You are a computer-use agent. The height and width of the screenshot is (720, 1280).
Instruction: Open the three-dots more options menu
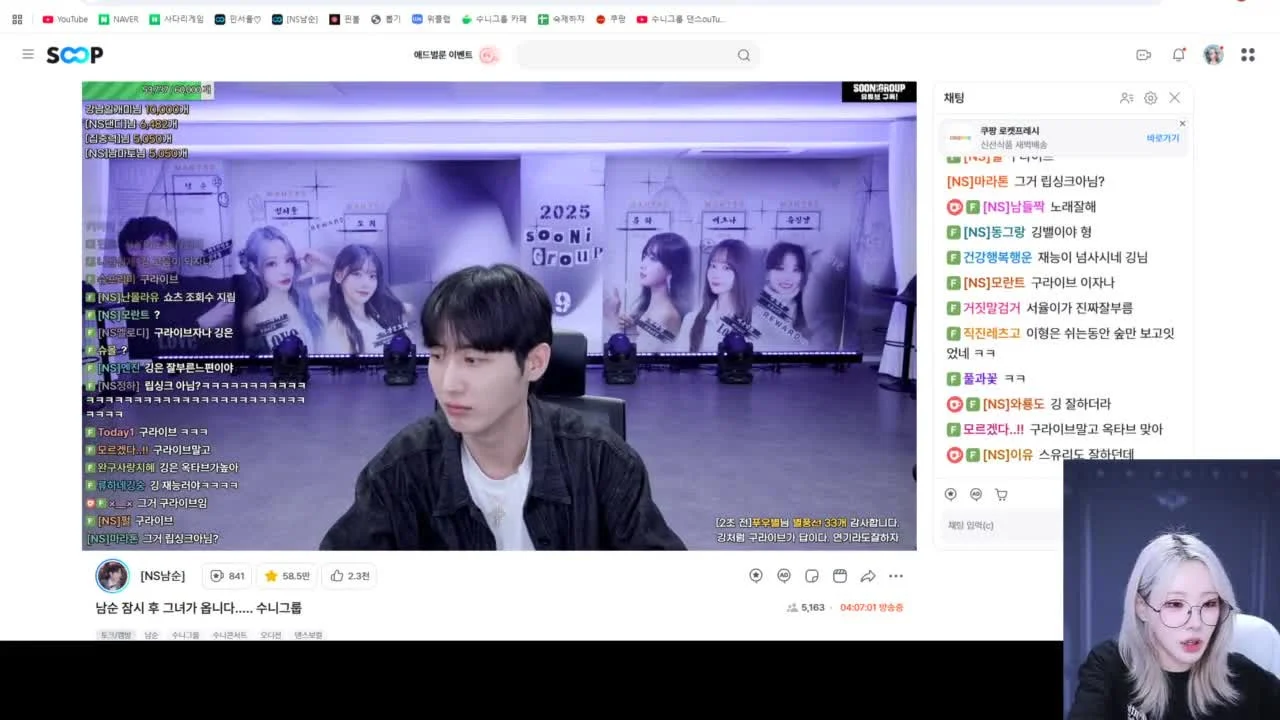pyautogui.click(x=896, y=576)
